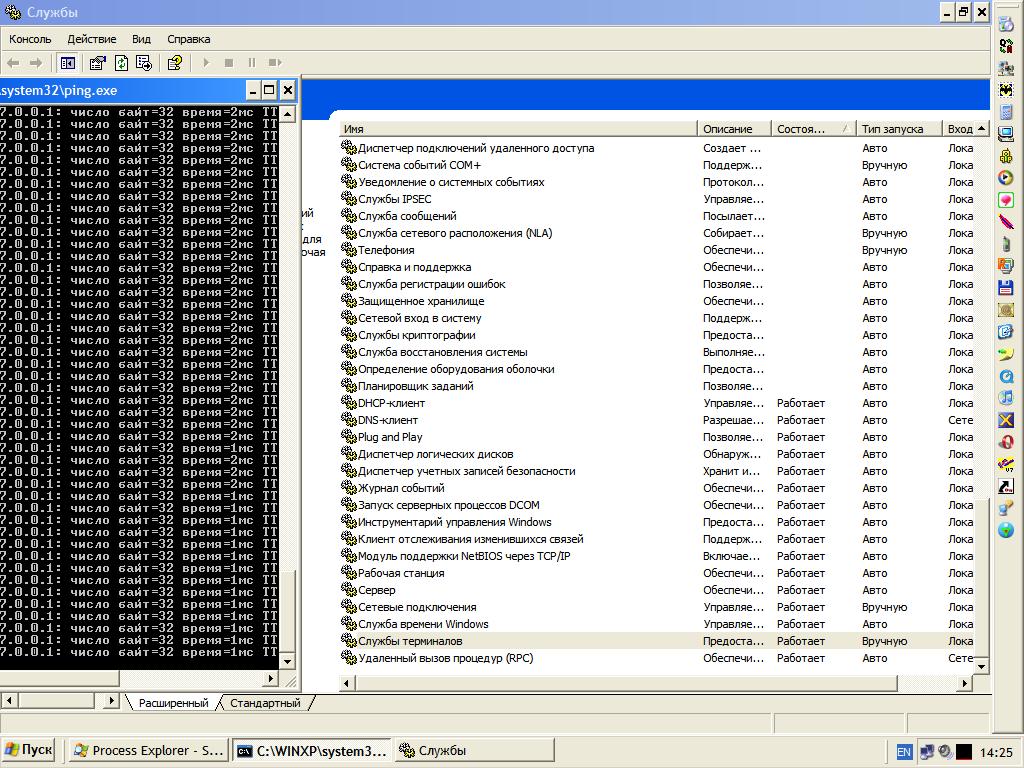Click gear icon beside Планировщик заданий

349,385
